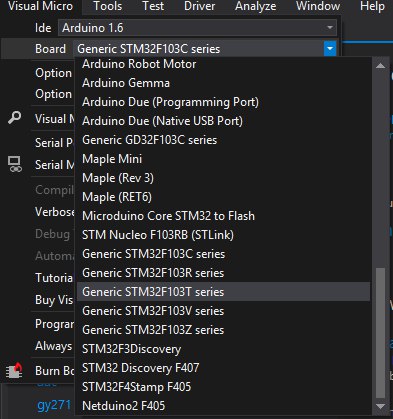The width and height of the screenshot is (393, 419).
Task: Select STM32F3Discovery board
Action: pos(223,349)
